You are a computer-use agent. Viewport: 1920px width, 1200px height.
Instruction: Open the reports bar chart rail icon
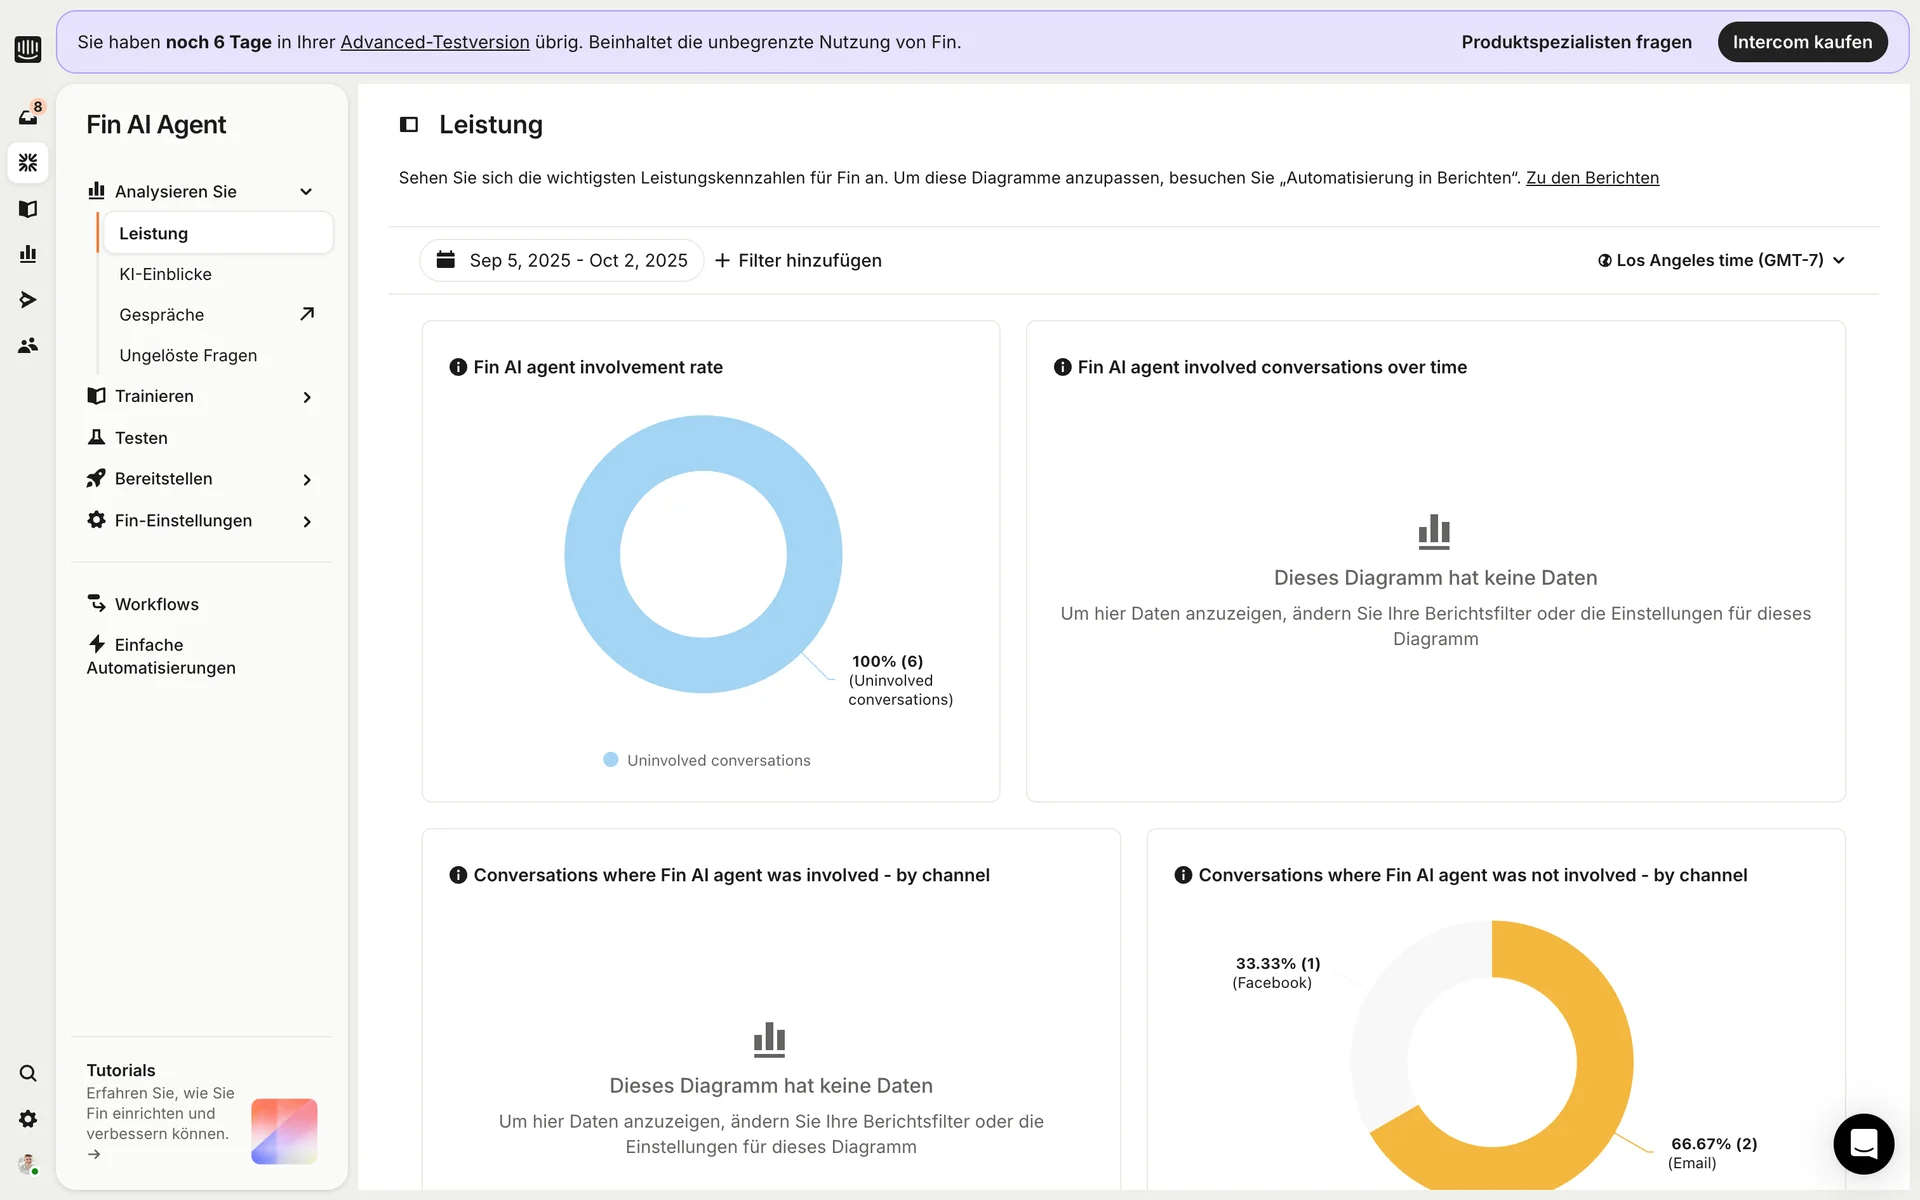(28, 254)
